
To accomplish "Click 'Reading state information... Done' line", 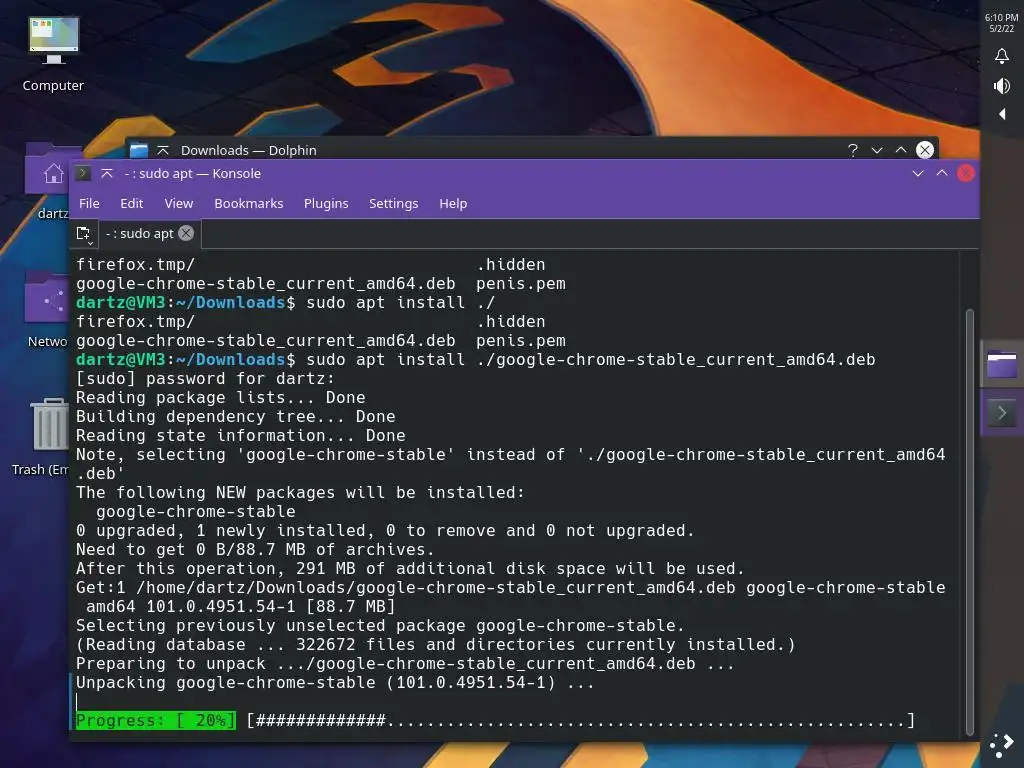I will click(x=240, y=435).
